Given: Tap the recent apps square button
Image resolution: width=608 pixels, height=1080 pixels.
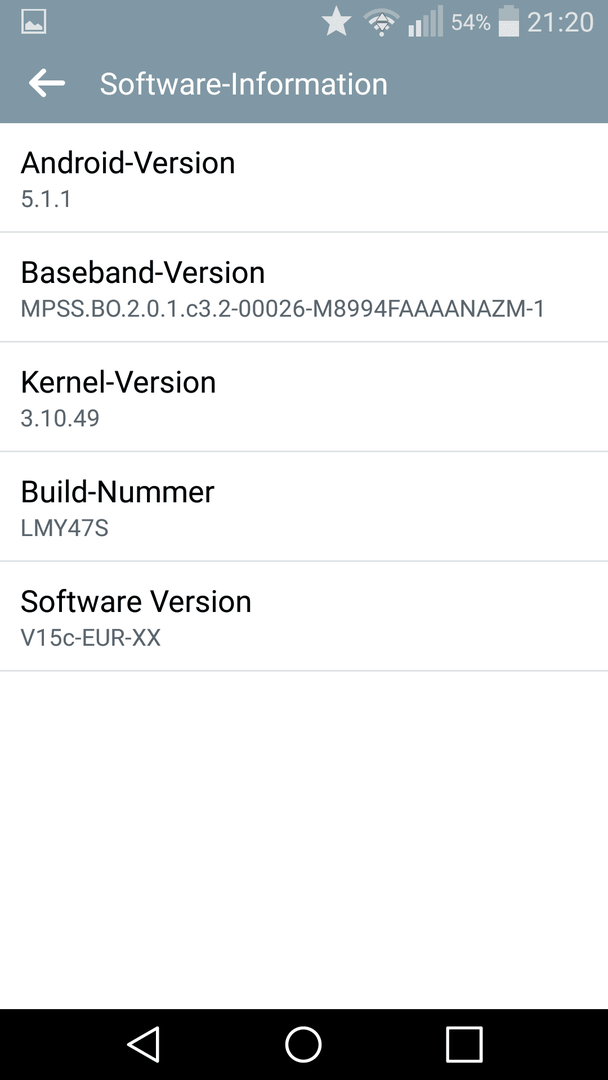Looking at the screenshot, I should point(464,1043).
